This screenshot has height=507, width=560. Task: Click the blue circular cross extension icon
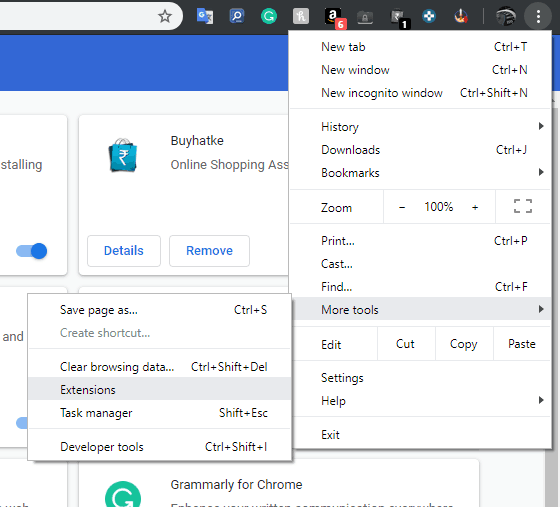point(429,16)
